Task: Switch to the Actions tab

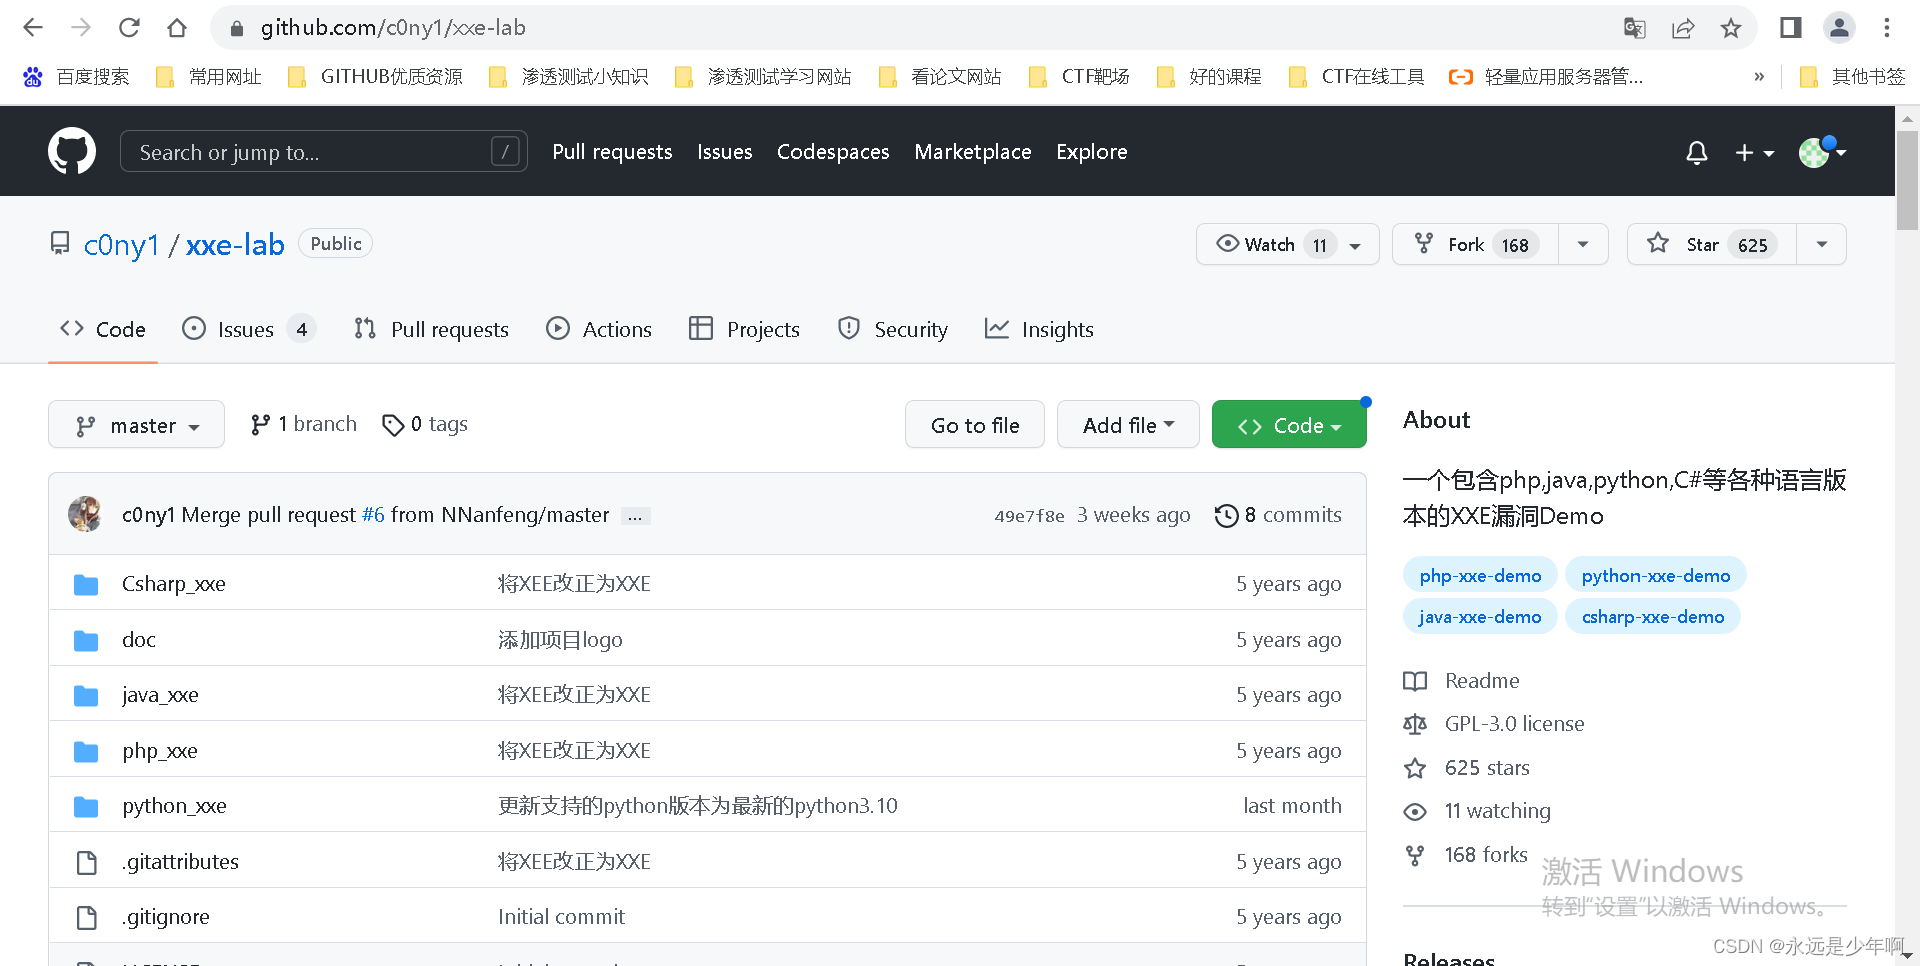Action: coord(599,329)
